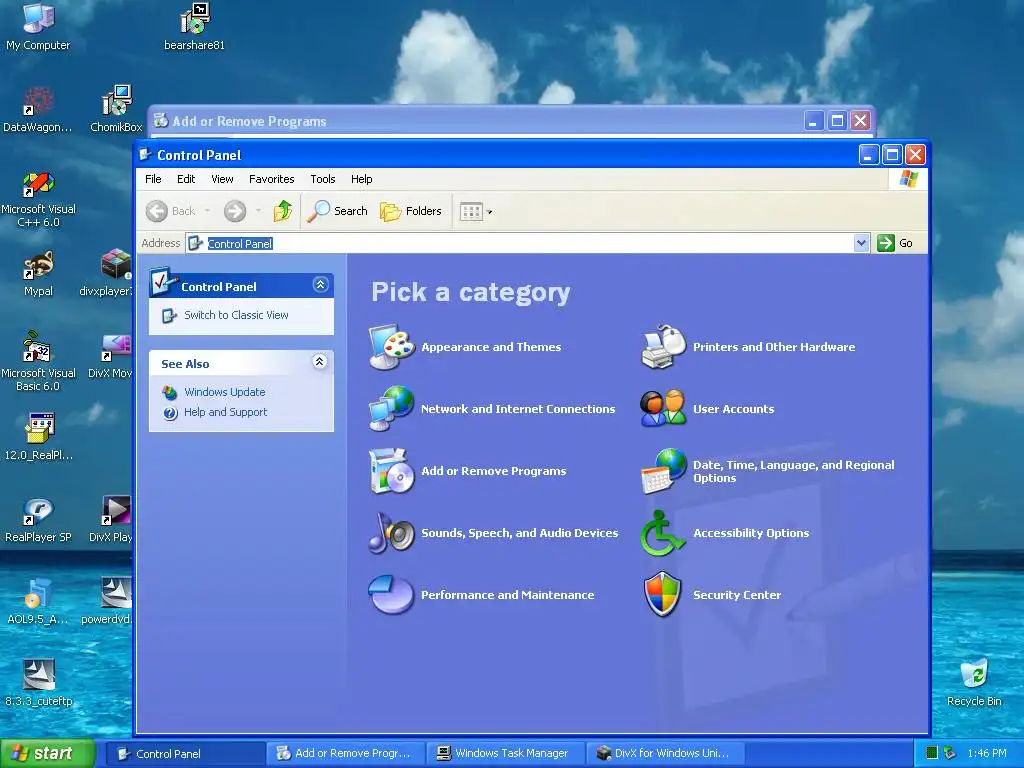Switch to Windows Task Manager taskbar button
Screen dimensions: 1024x768
click(505, 753)
